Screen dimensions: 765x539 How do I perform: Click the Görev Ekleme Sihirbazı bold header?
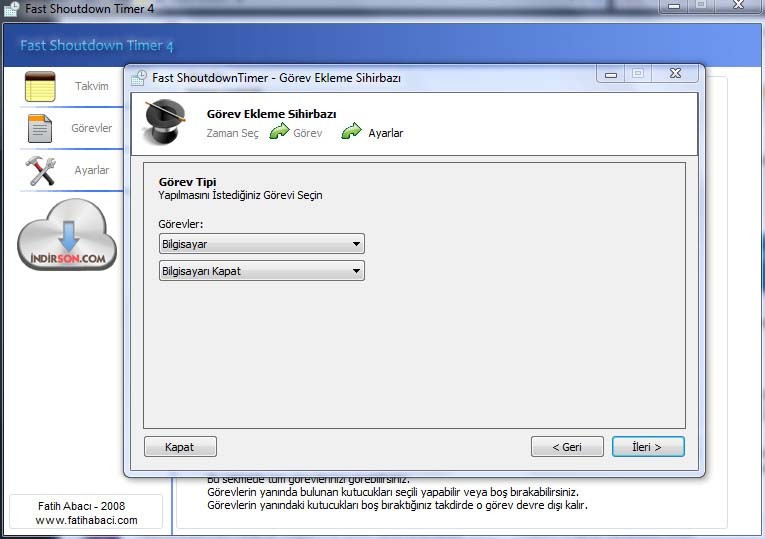coord(271,114)
